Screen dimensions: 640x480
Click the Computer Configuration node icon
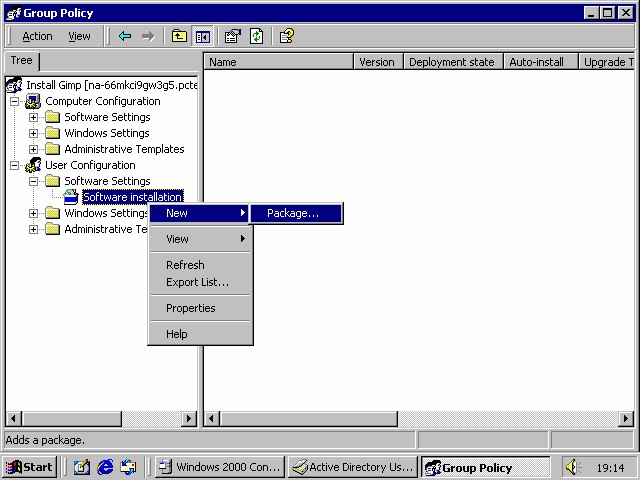coord(33,101)
